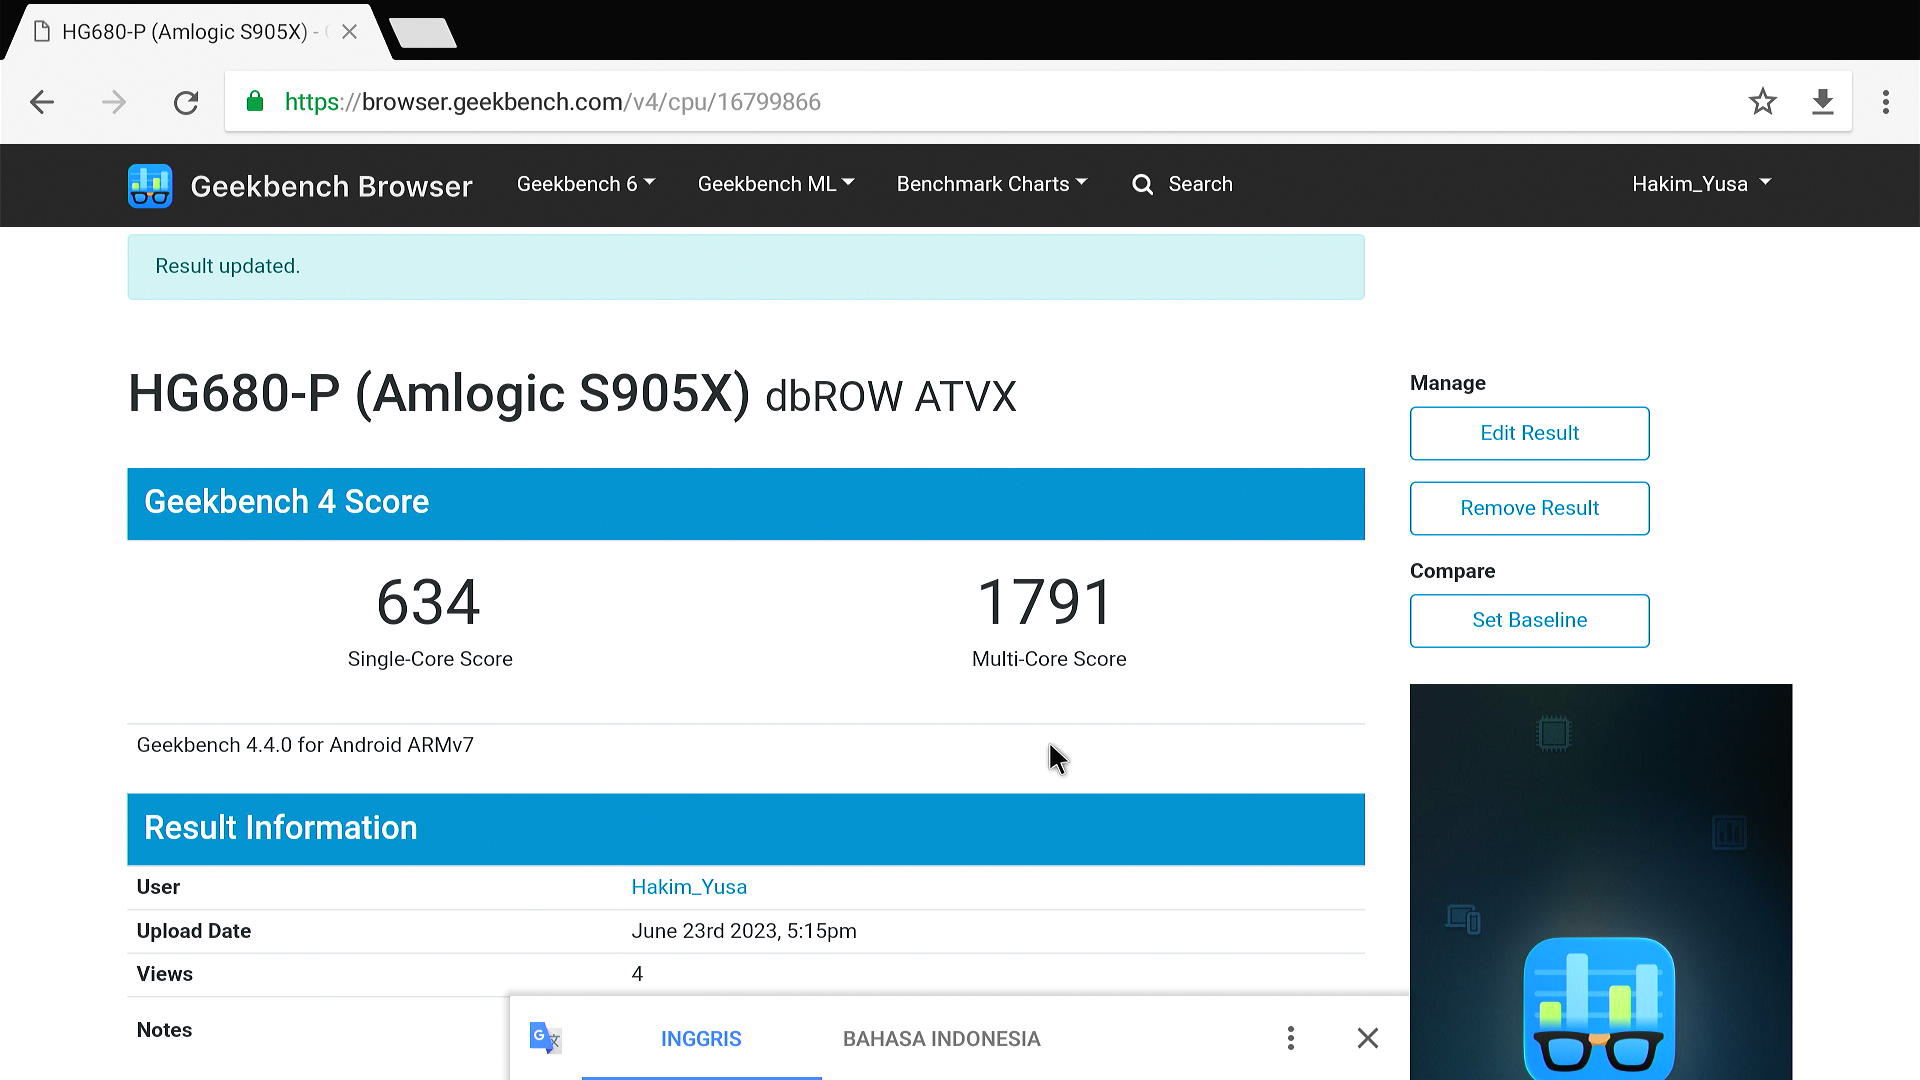Click the 'Compare' sidebar heading
Image resolution: width=1920 pixels, height=1080 pixels.
click(x=1452, y=571)
